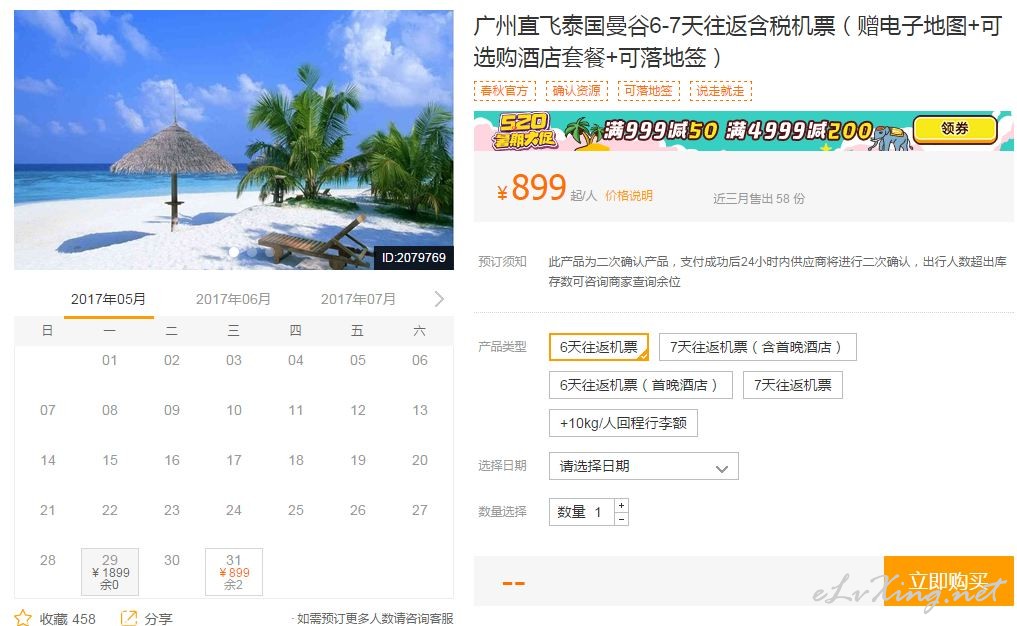Click the share icon
This screenshot has height=626, width=1017.
coord(128,618)
